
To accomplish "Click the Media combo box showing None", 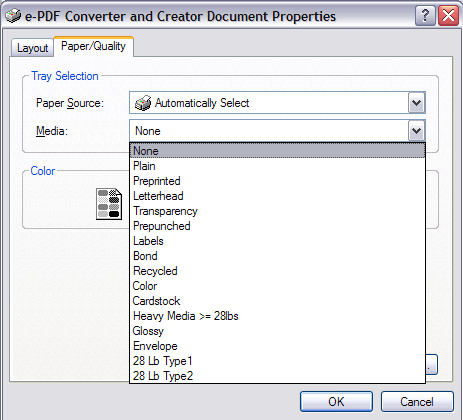I will pos(277,131).
